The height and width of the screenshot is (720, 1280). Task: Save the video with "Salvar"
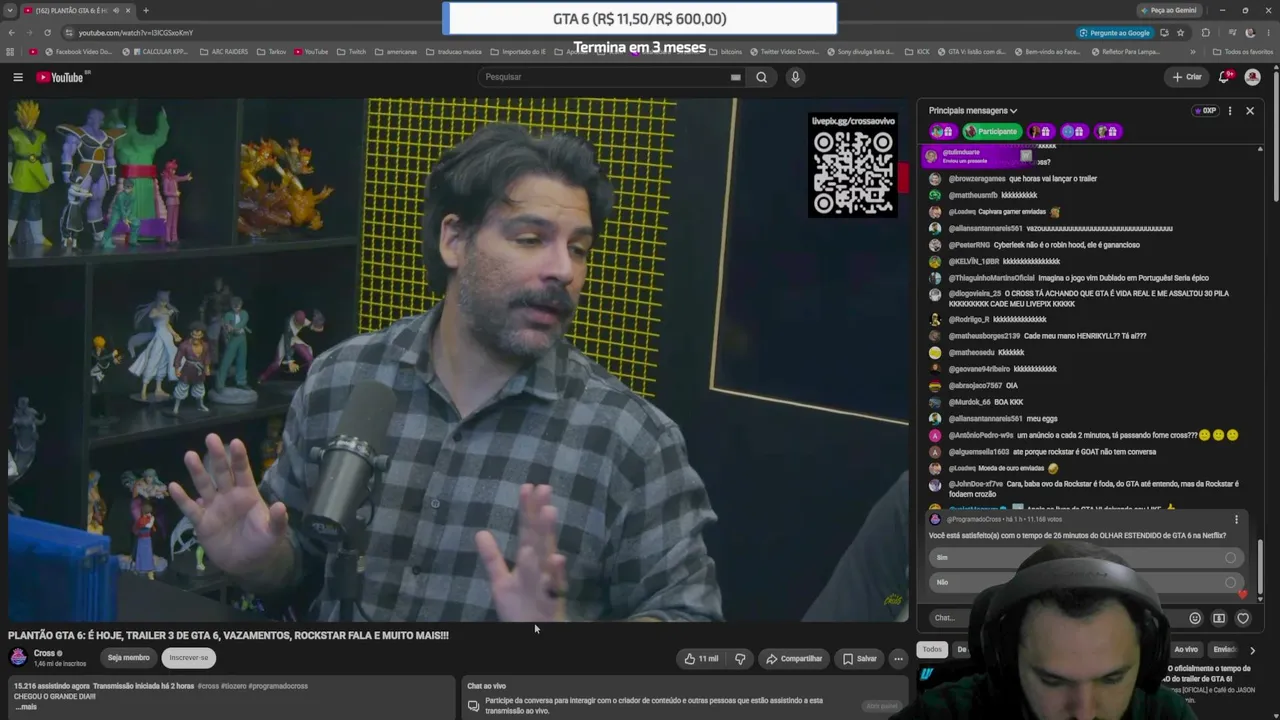click(859, 658)
